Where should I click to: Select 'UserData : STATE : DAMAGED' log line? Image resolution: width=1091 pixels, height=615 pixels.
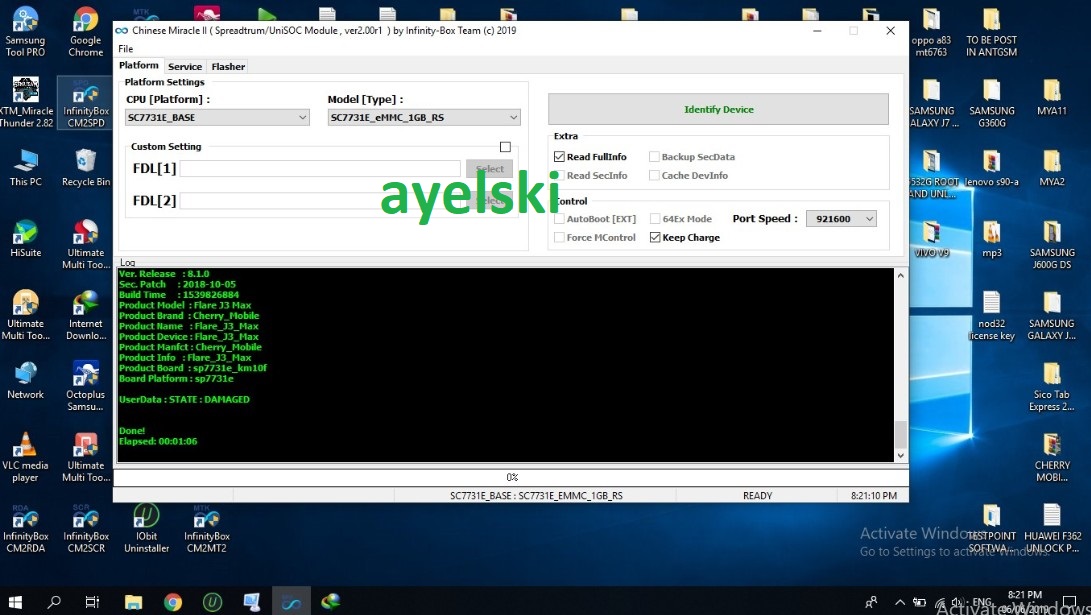click(x=184, y=399)
